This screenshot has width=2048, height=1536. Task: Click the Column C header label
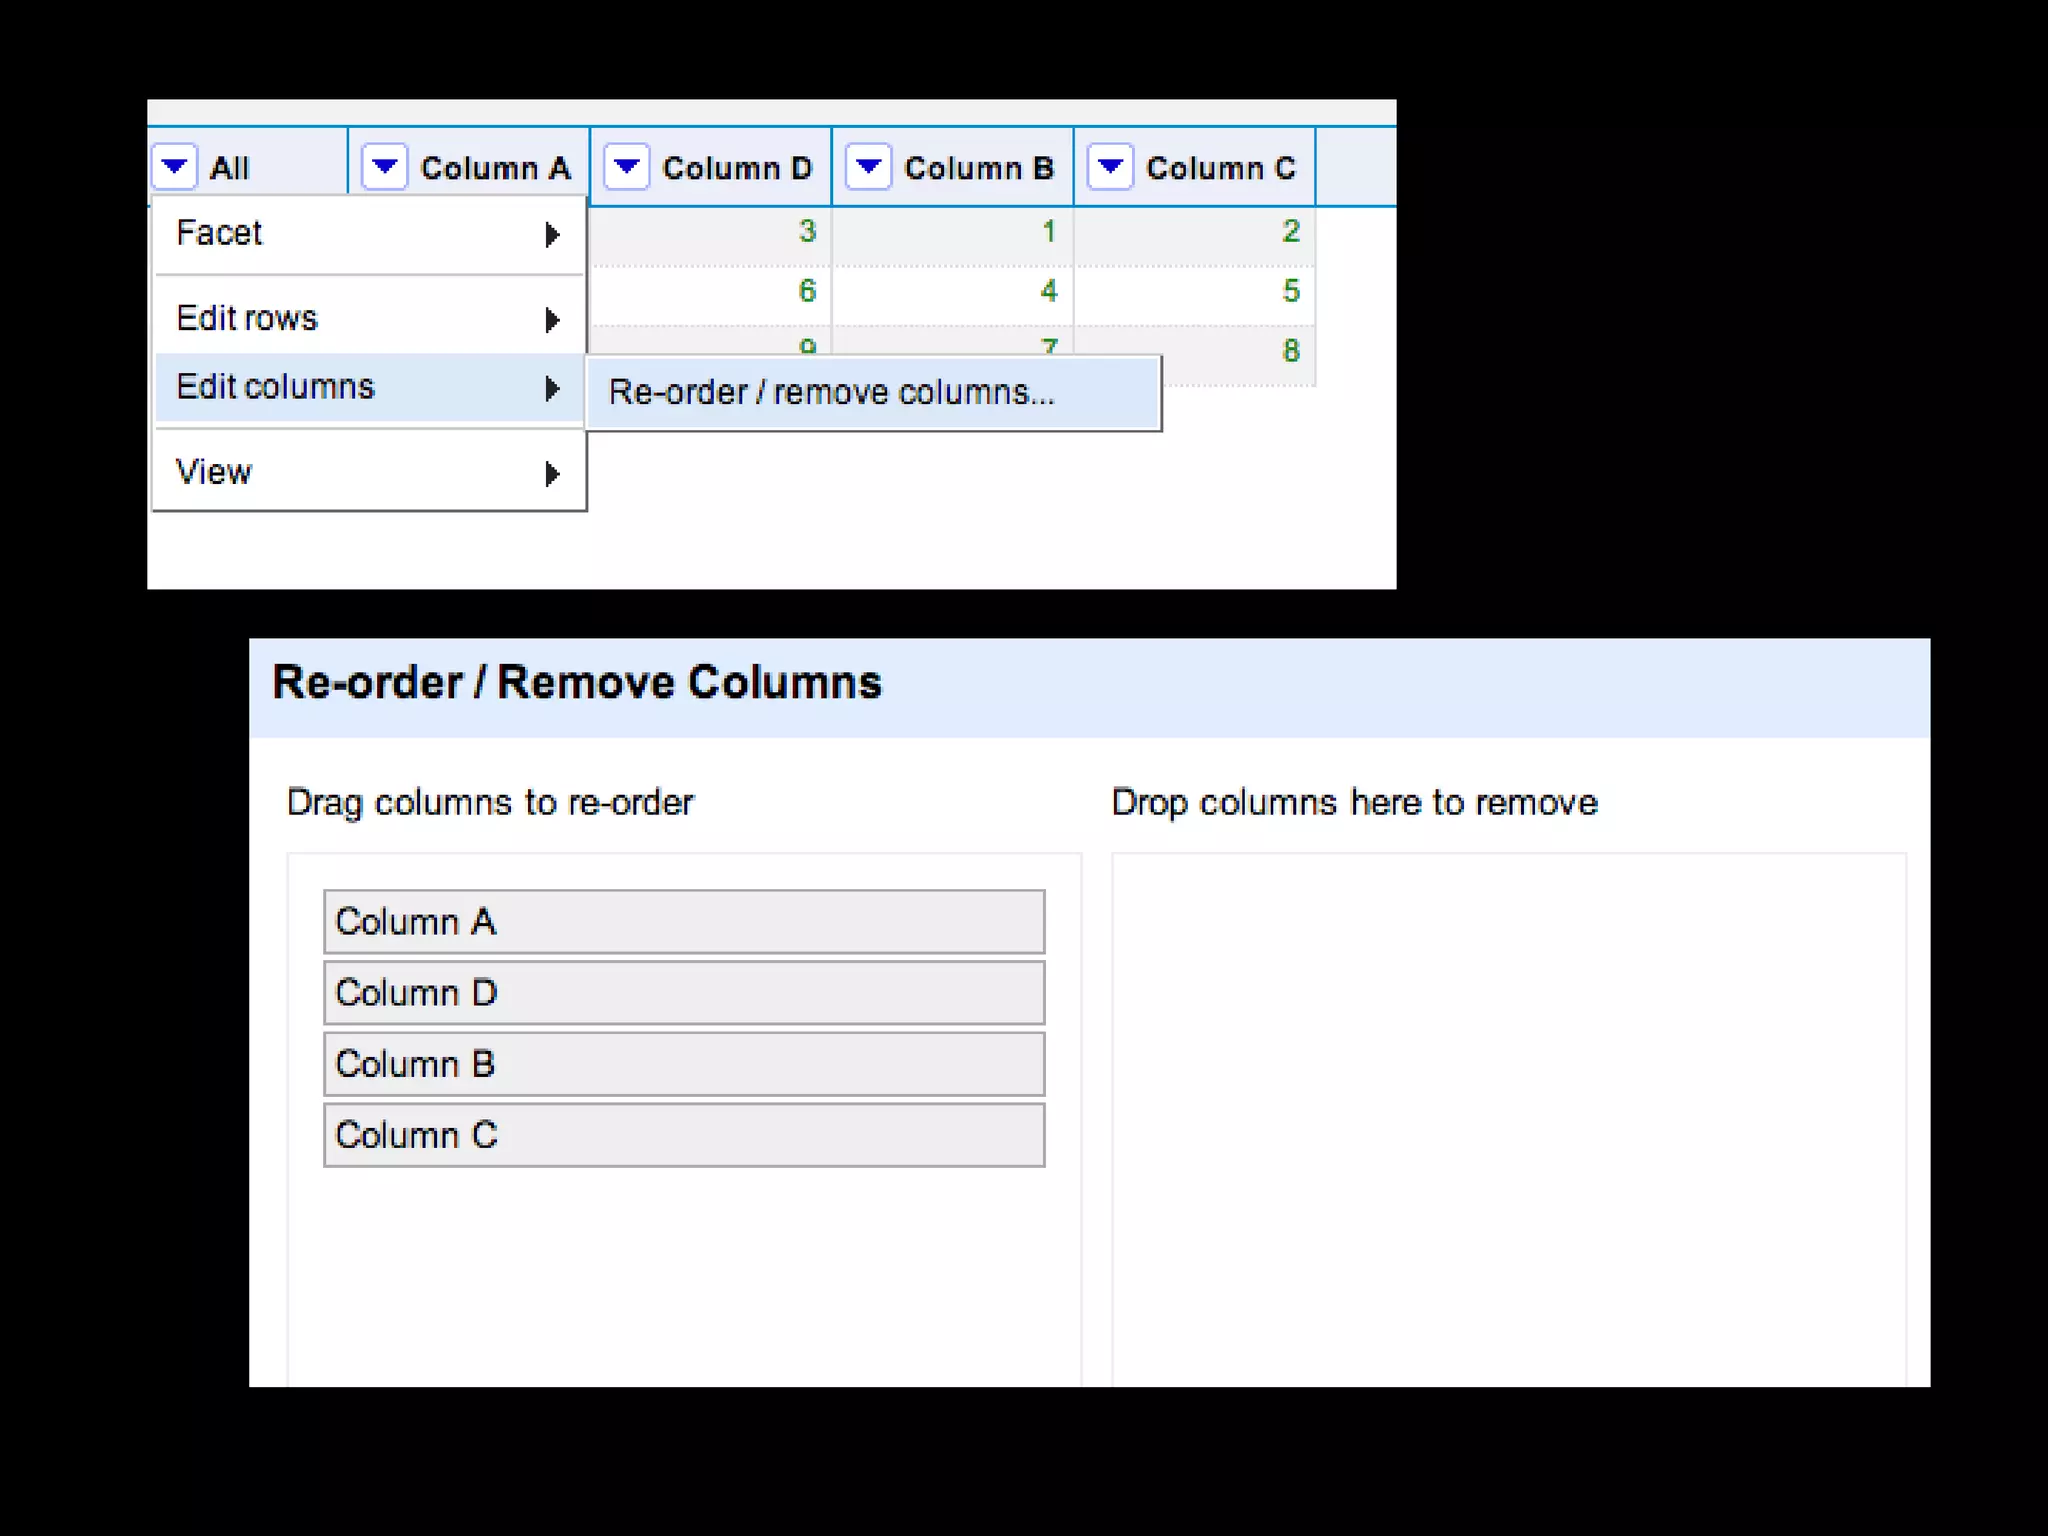pyautogui.click(x=1220, y=168)
